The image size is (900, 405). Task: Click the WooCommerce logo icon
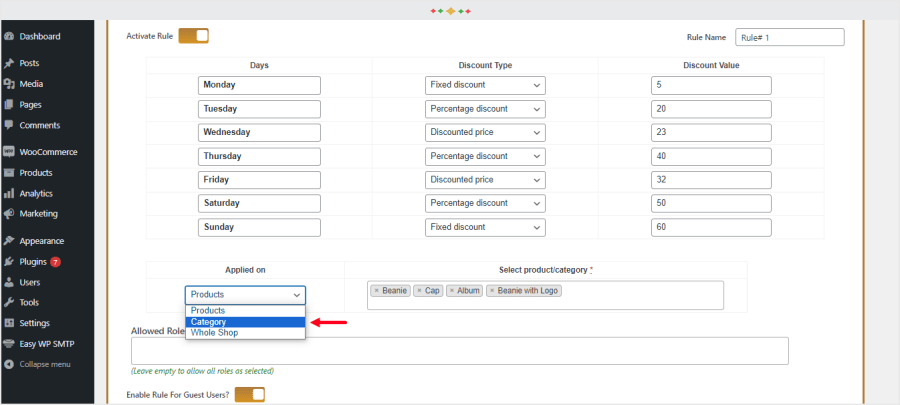[x=9, y=152]
